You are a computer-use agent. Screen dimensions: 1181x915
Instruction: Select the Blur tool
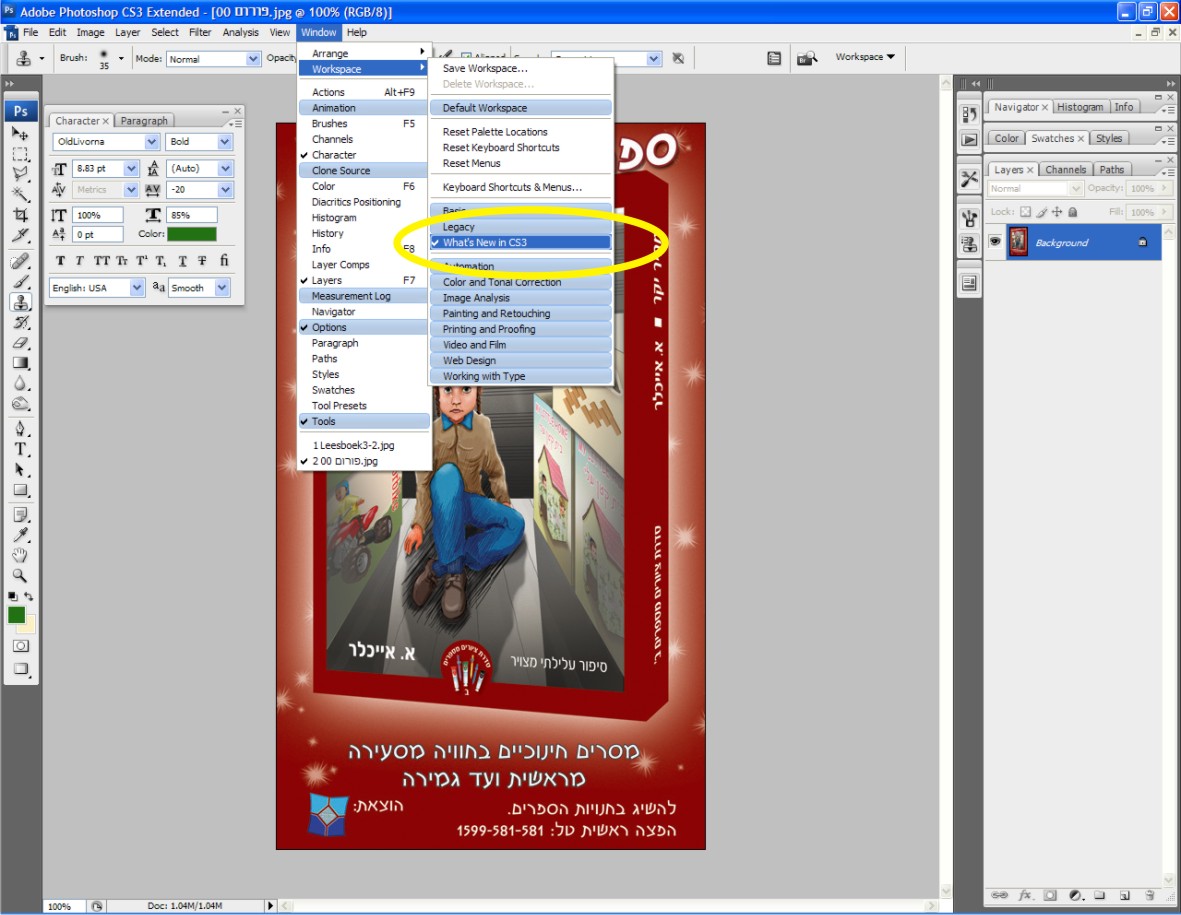pos(20,383)
